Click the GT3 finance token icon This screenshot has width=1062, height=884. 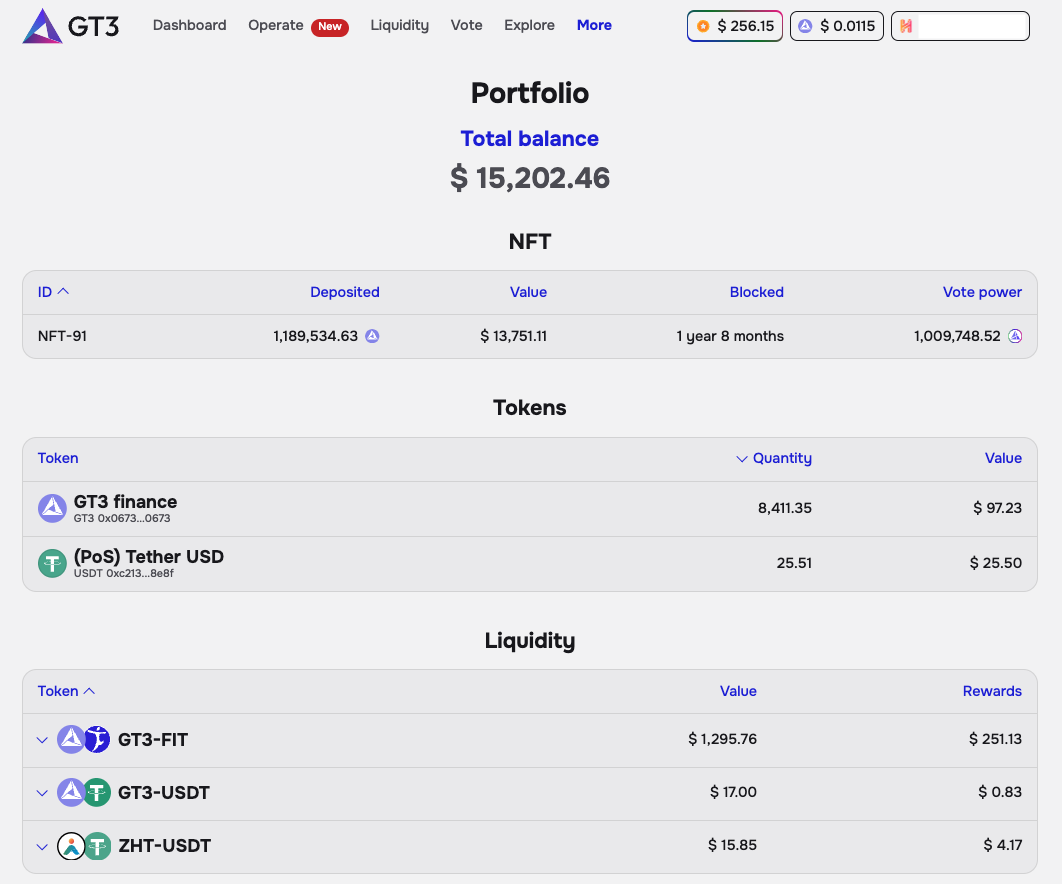[x=52, y=508]
